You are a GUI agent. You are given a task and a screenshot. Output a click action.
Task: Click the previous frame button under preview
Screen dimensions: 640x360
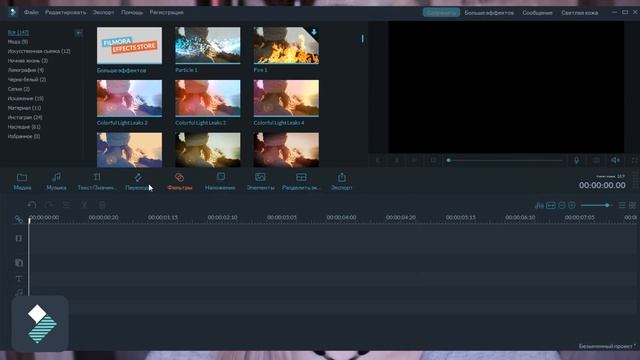378,160
